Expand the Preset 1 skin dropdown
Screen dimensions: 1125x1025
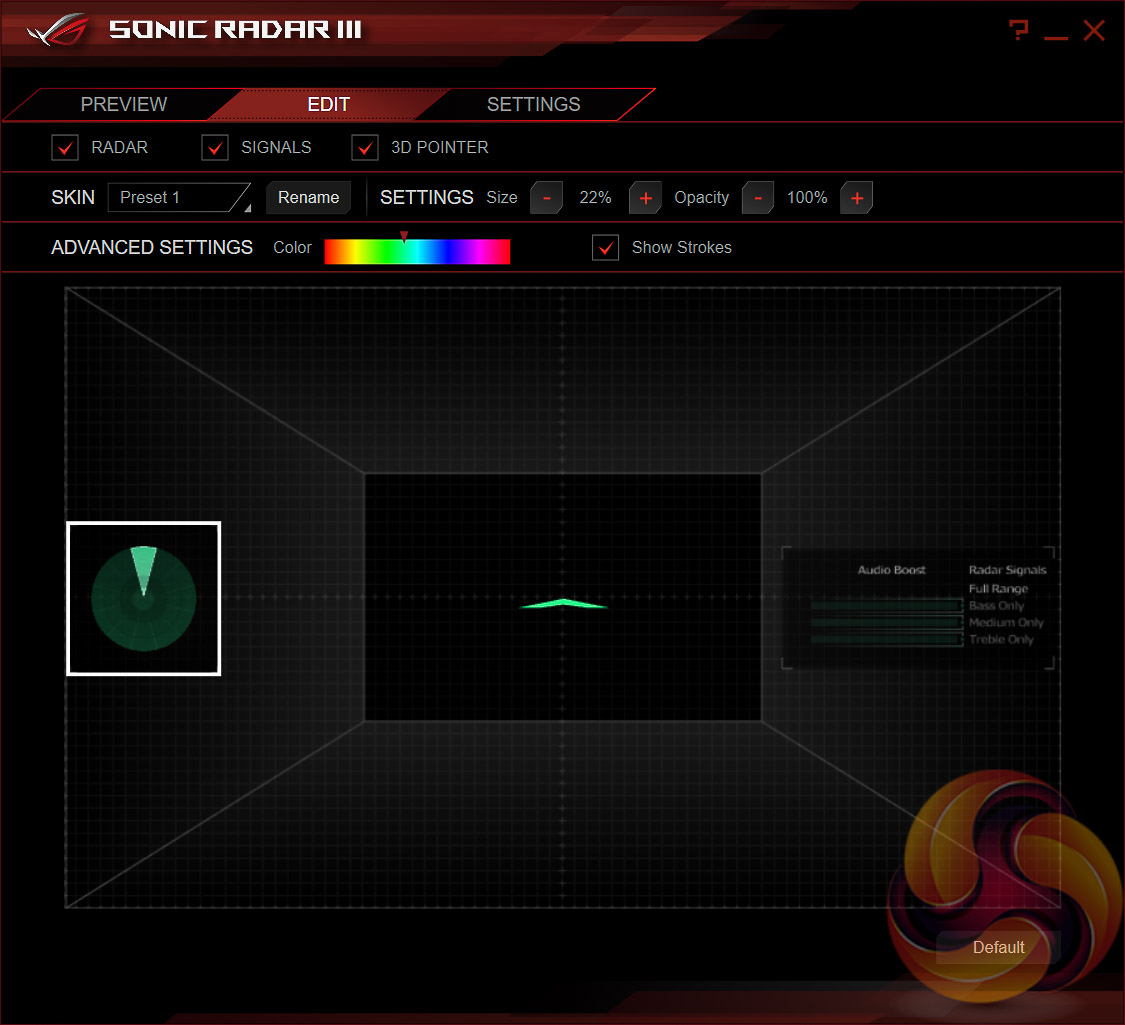(179, 197)
